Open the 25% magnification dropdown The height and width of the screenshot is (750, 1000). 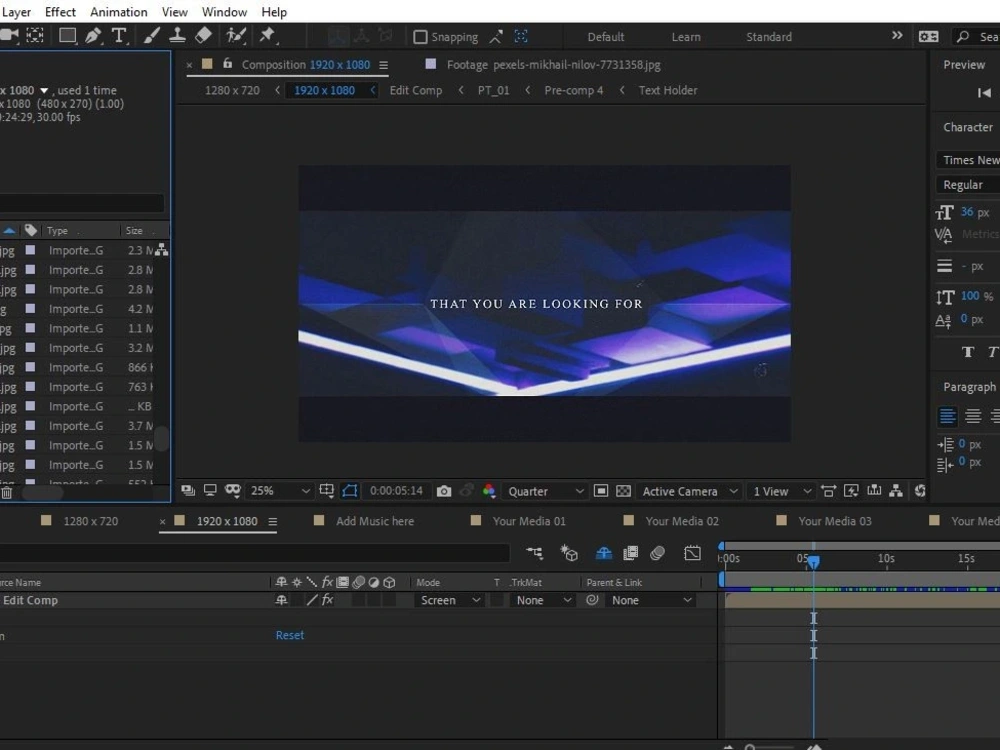point(279,491)
